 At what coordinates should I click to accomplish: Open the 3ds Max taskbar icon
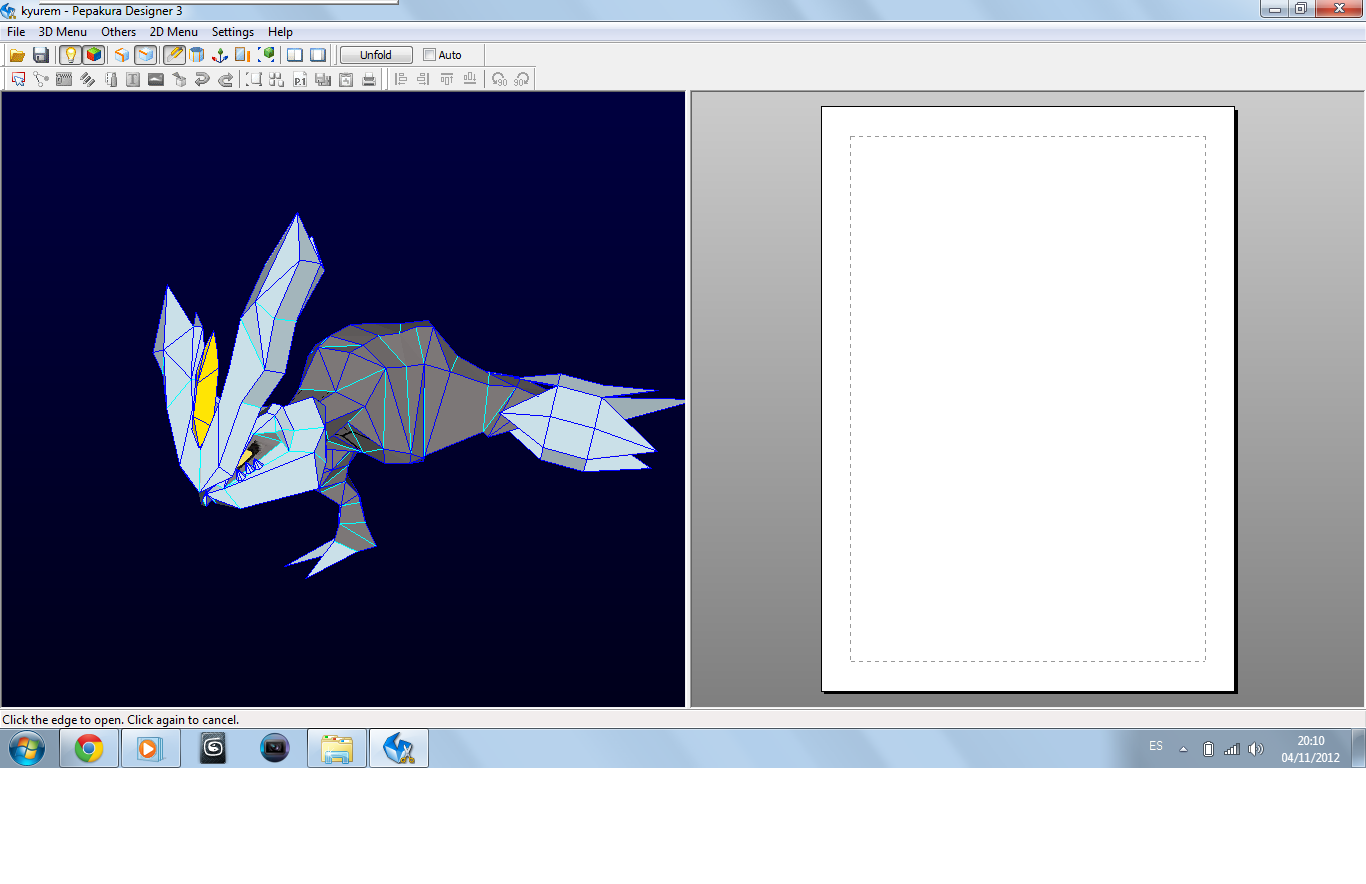point(212,748)
